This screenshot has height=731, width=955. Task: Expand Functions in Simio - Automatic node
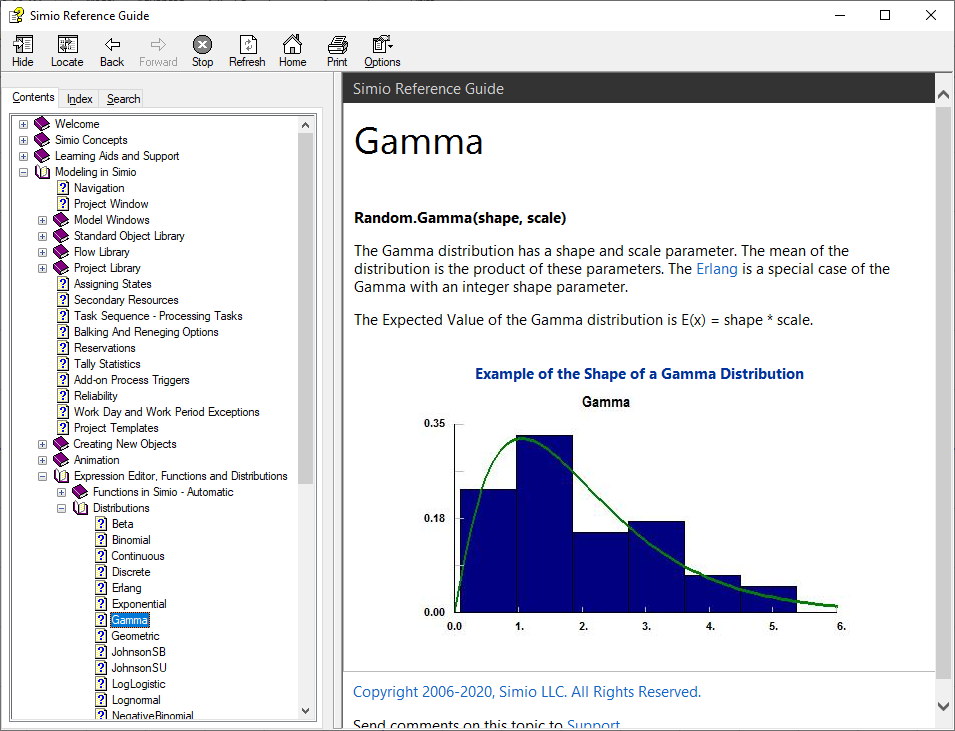(62, 492)
